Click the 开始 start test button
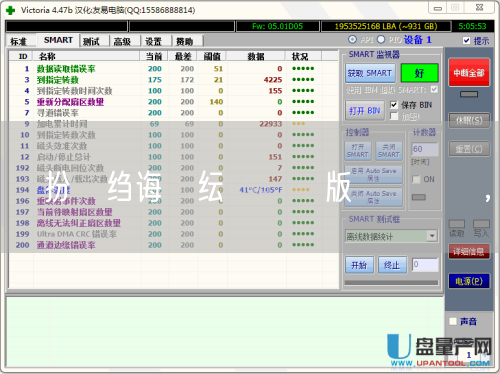This screenshot has height=374, width=500. (359, 265)
